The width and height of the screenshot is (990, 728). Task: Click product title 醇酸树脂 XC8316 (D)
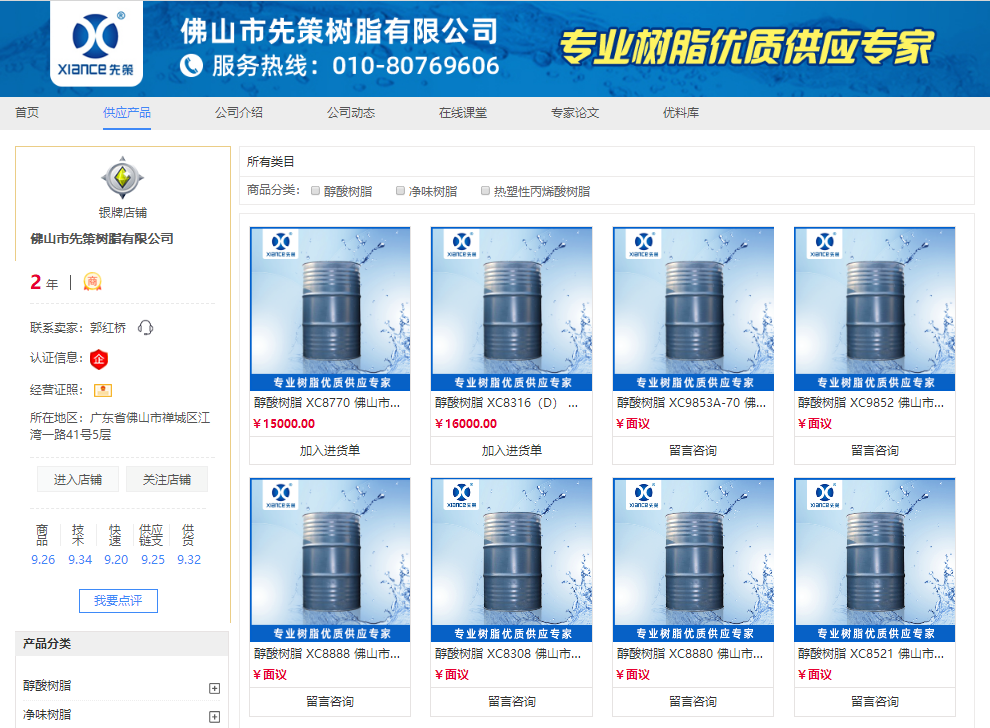point(506,402)
